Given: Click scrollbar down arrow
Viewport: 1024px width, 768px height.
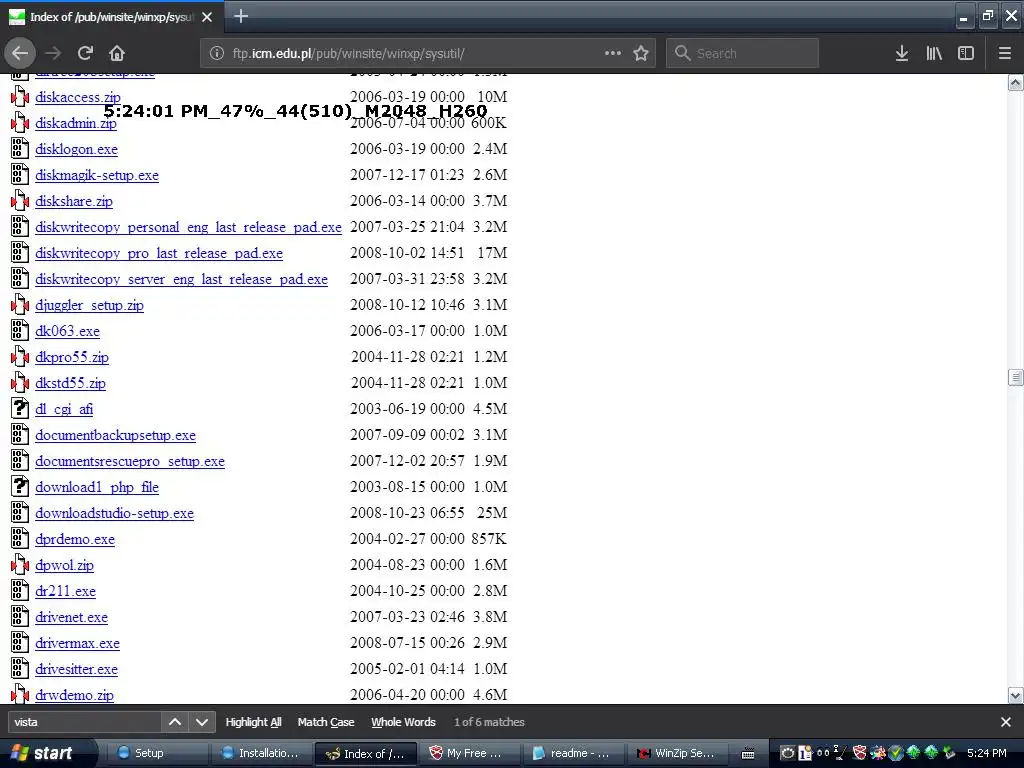Looking at the screenshot, I should (1016, 696).
